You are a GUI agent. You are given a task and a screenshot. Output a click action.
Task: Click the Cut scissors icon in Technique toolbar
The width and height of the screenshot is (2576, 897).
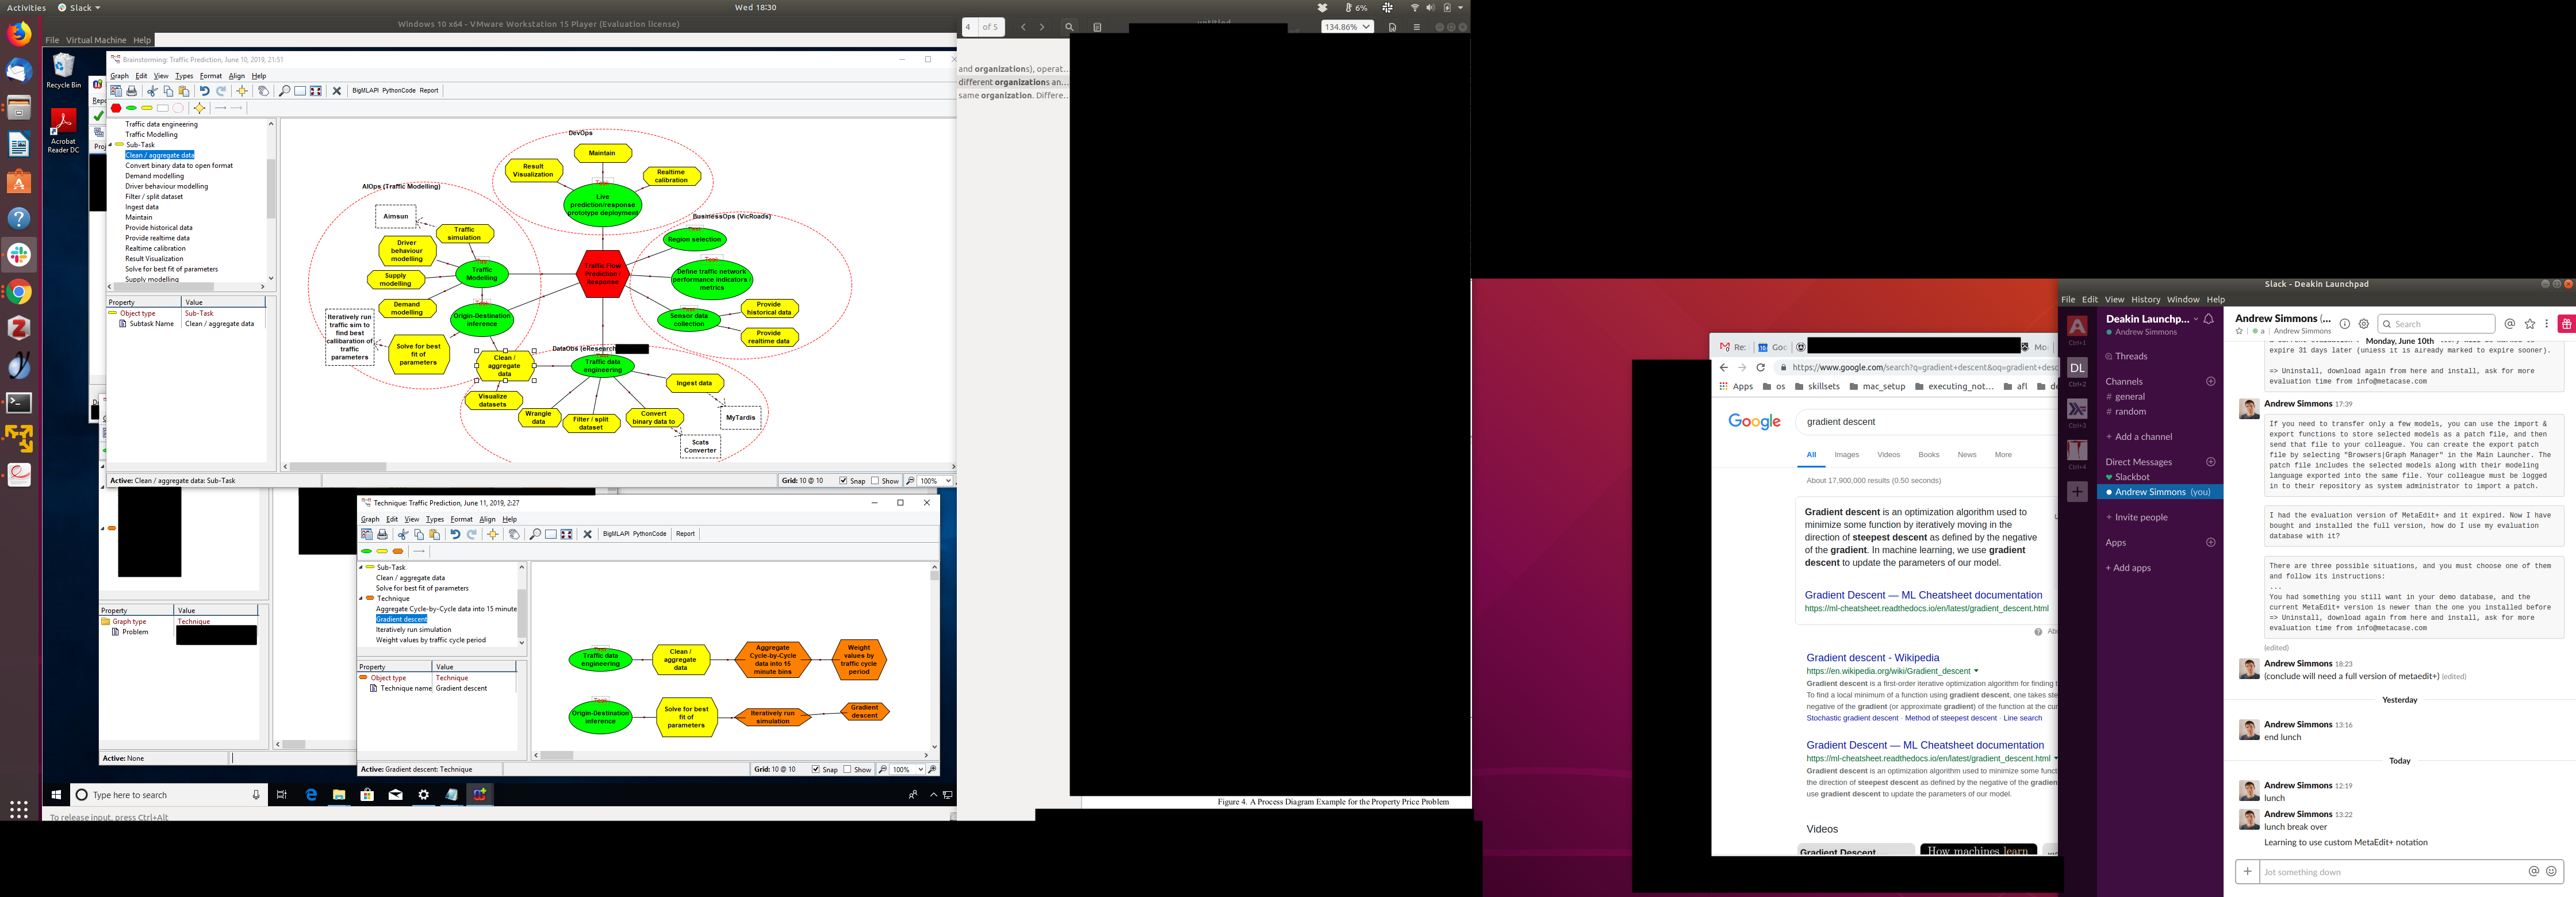pos(403,534)
